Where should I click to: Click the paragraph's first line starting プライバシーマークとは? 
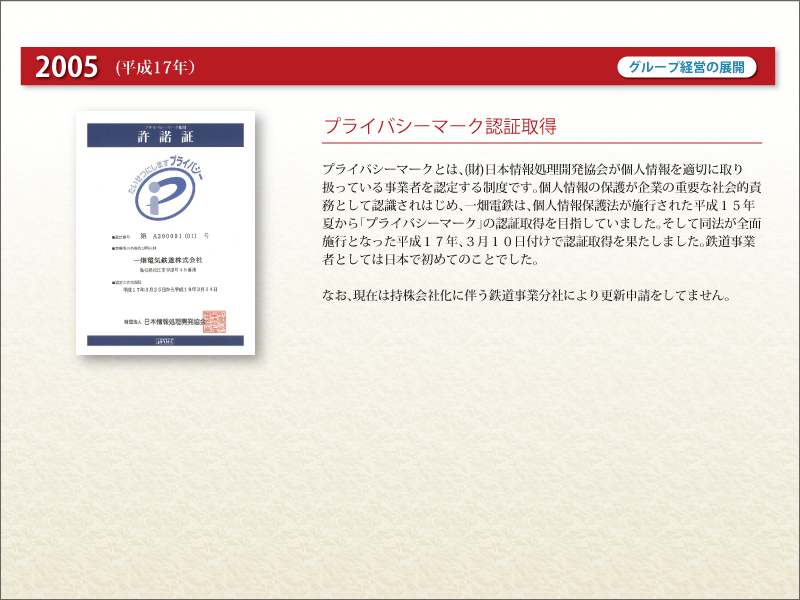click(532, 169)
